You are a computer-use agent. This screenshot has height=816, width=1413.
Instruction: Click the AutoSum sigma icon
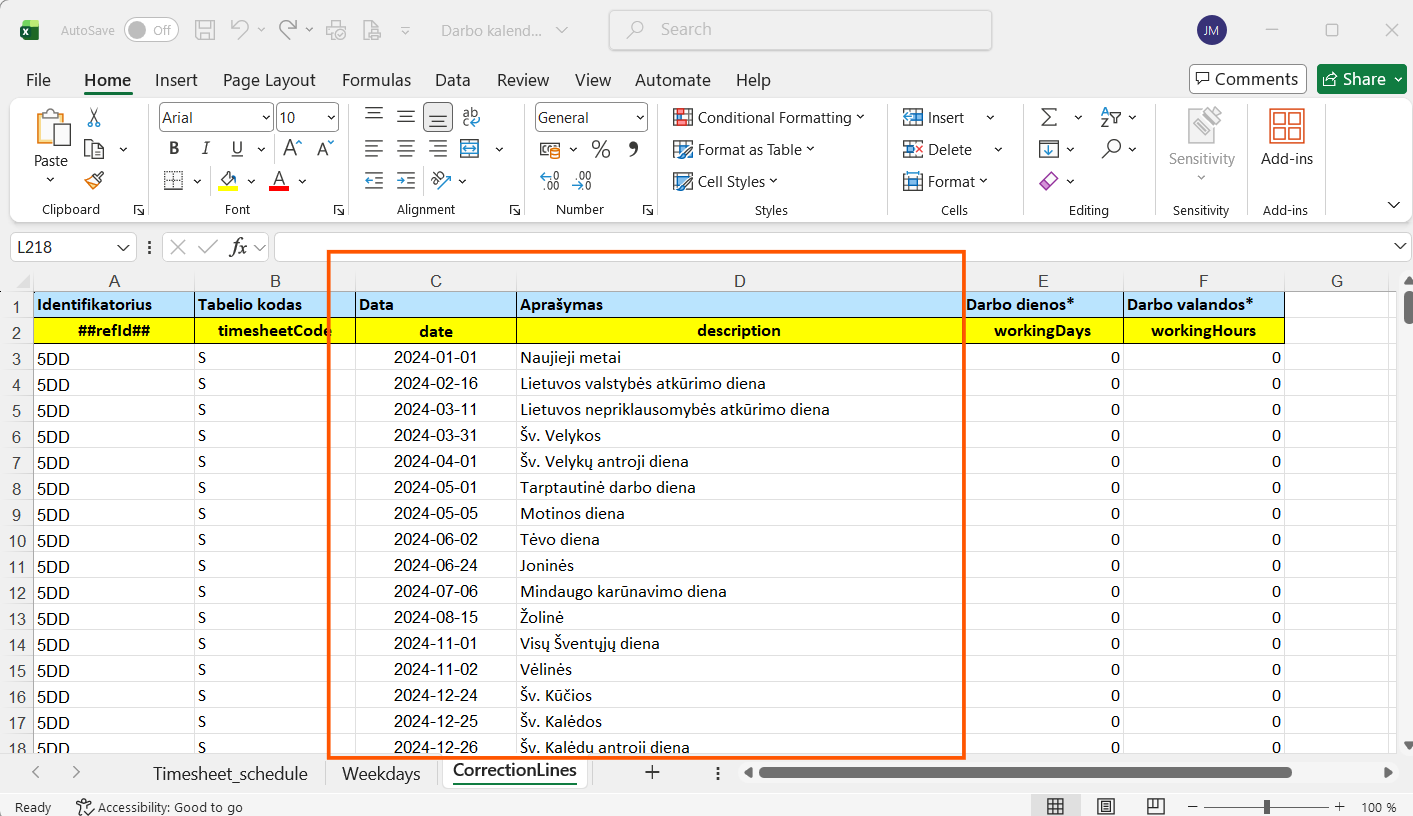coord(1049,118)
